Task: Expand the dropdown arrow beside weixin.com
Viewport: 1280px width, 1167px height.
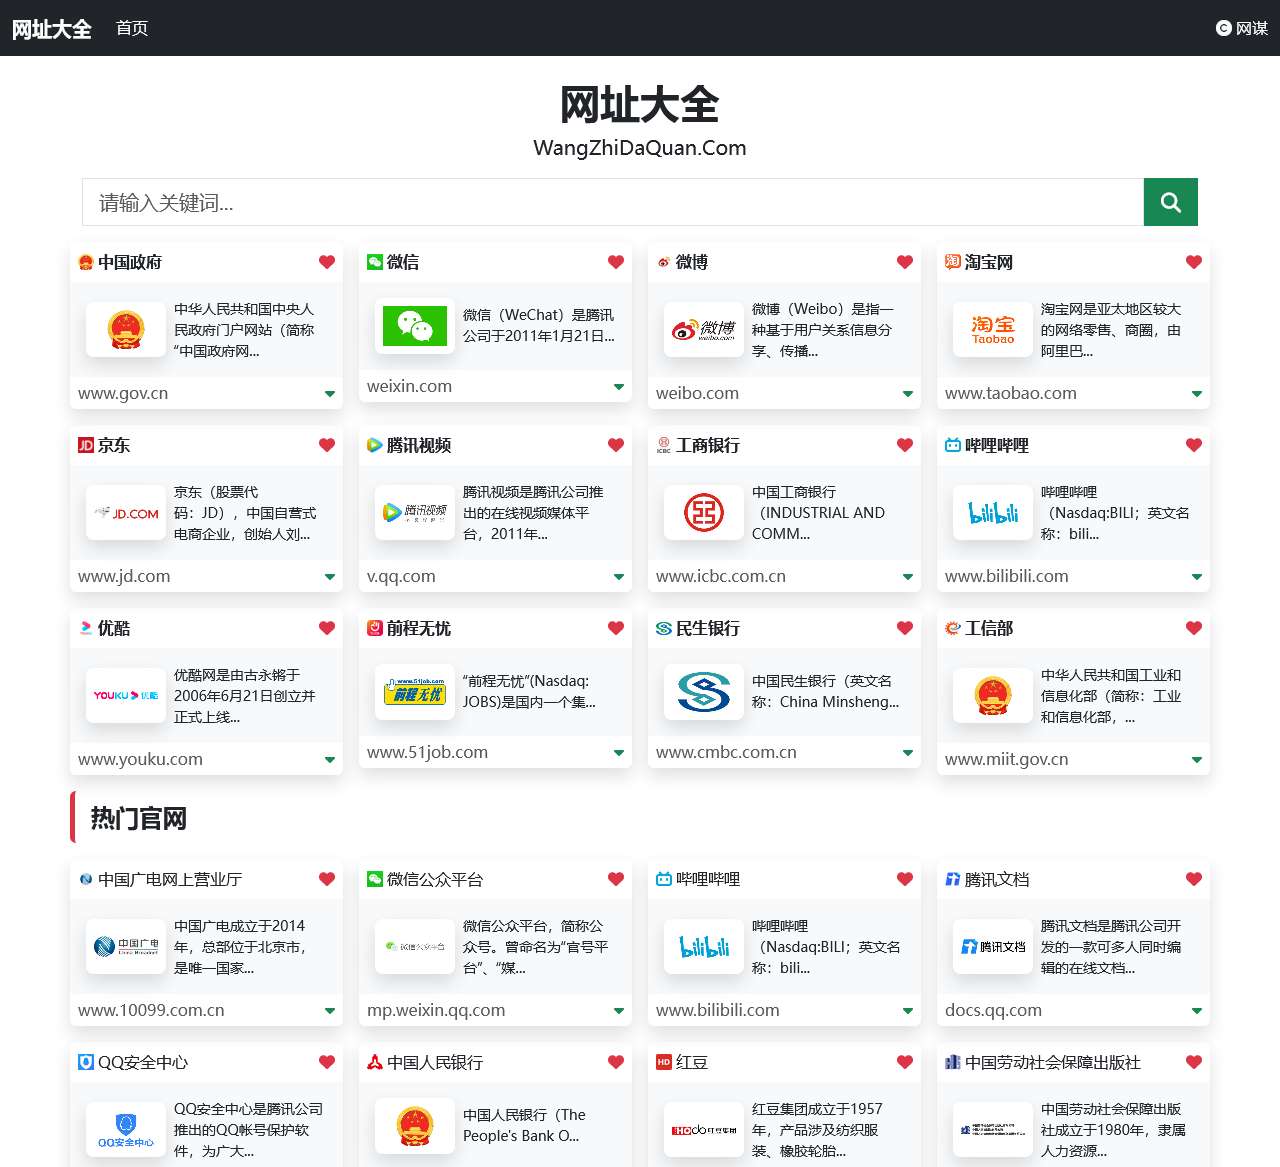Action: pos(619,387)
